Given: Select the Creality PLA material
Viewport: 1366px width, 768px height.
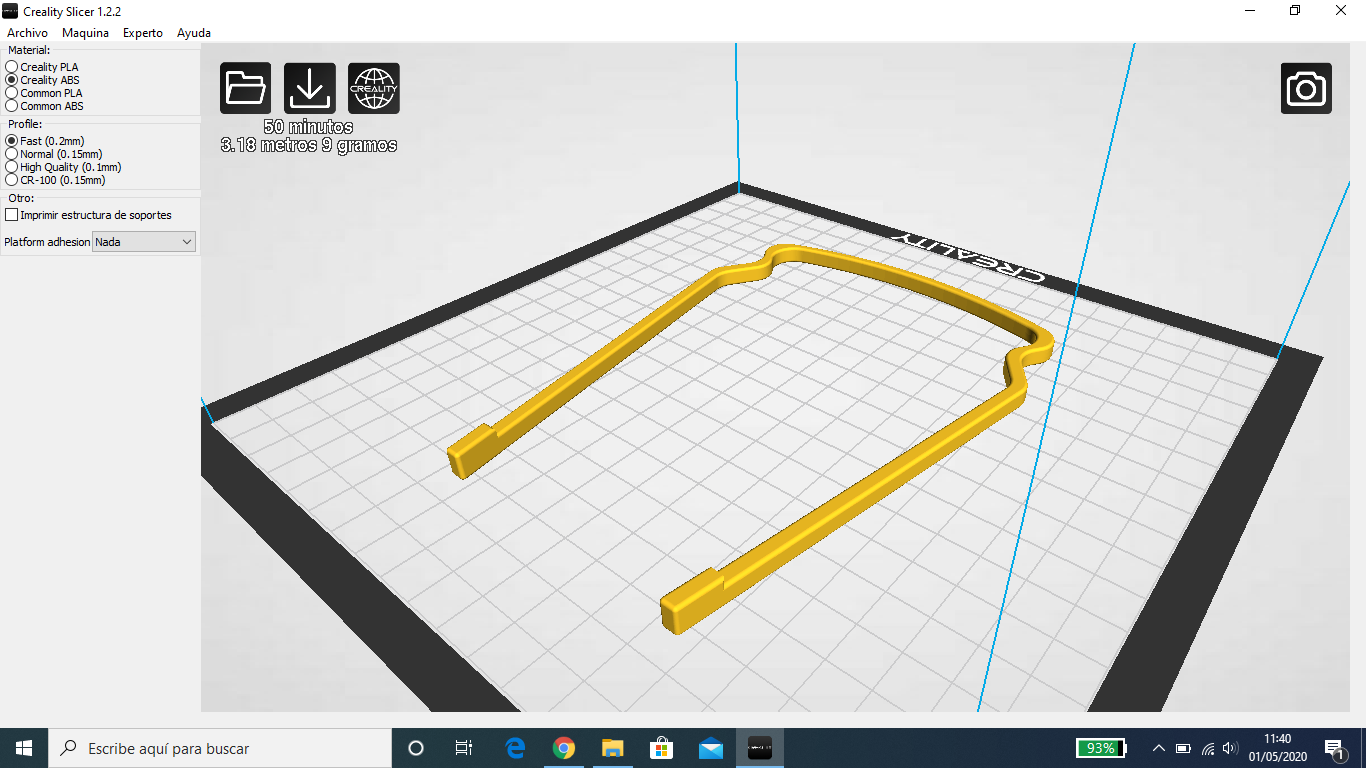Looking at the screenshot, I should click(12, 67).
